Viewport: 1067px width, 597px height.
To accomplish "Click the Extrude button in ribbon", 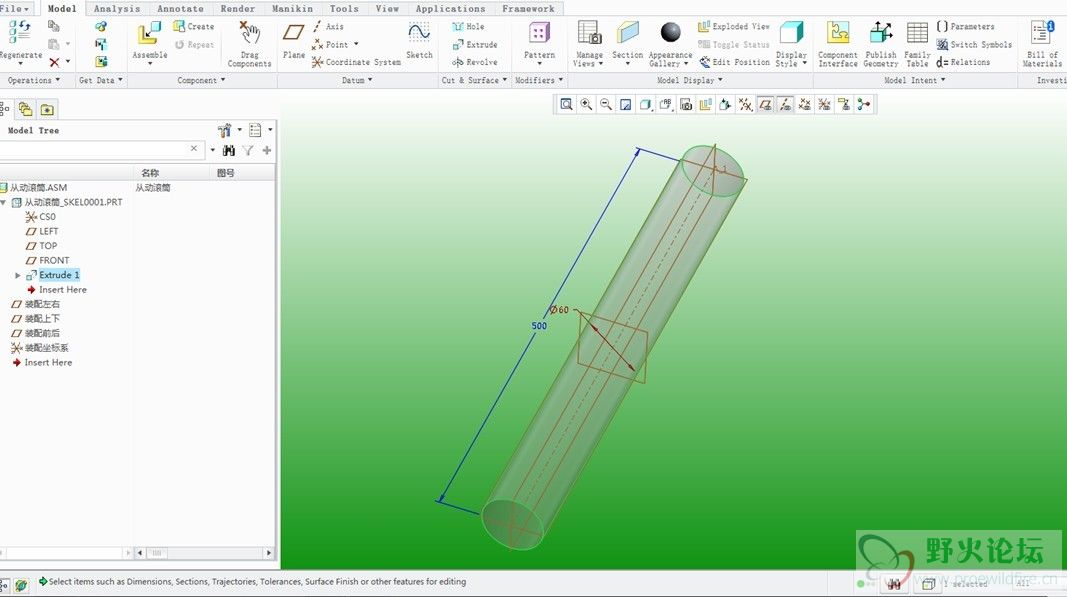I will (474, 44).
